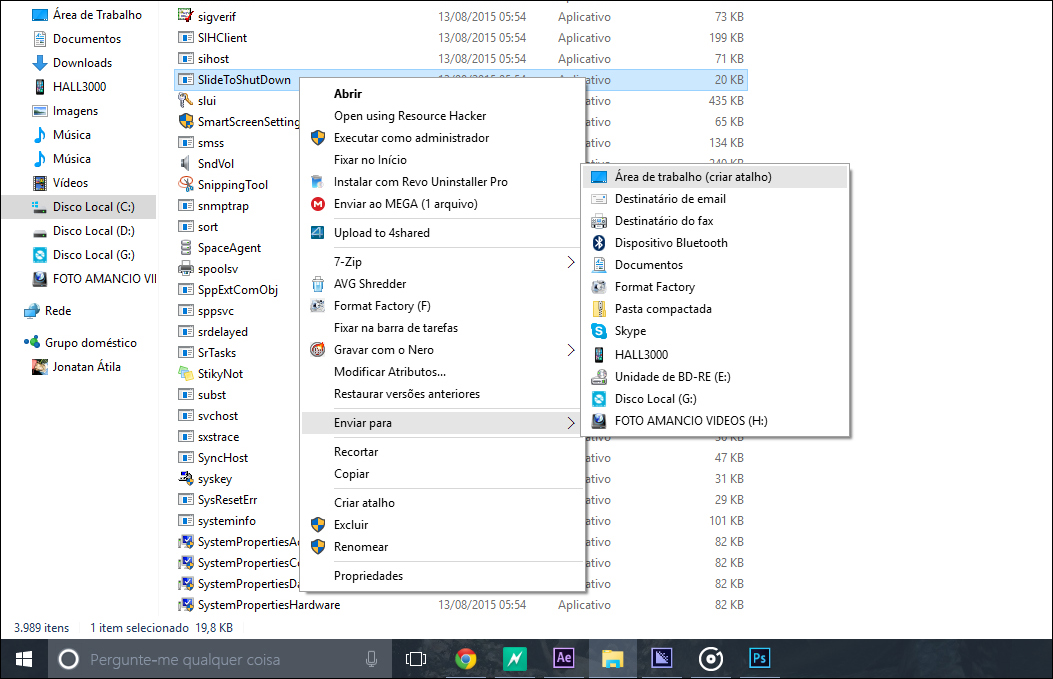1053x679 pixels.
Task: Open Downloads in the navigation pane
Action: [82, 62]
